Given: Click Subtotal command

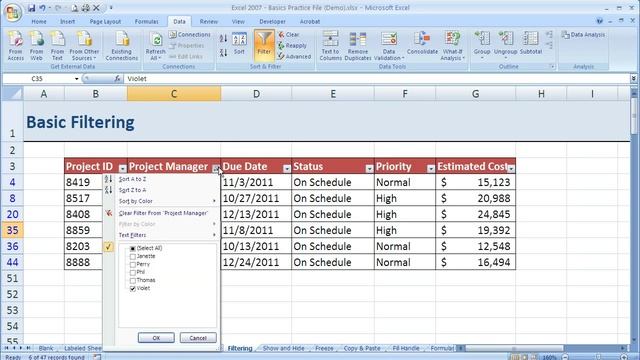Looking at the screenshot, I should 531,43.
